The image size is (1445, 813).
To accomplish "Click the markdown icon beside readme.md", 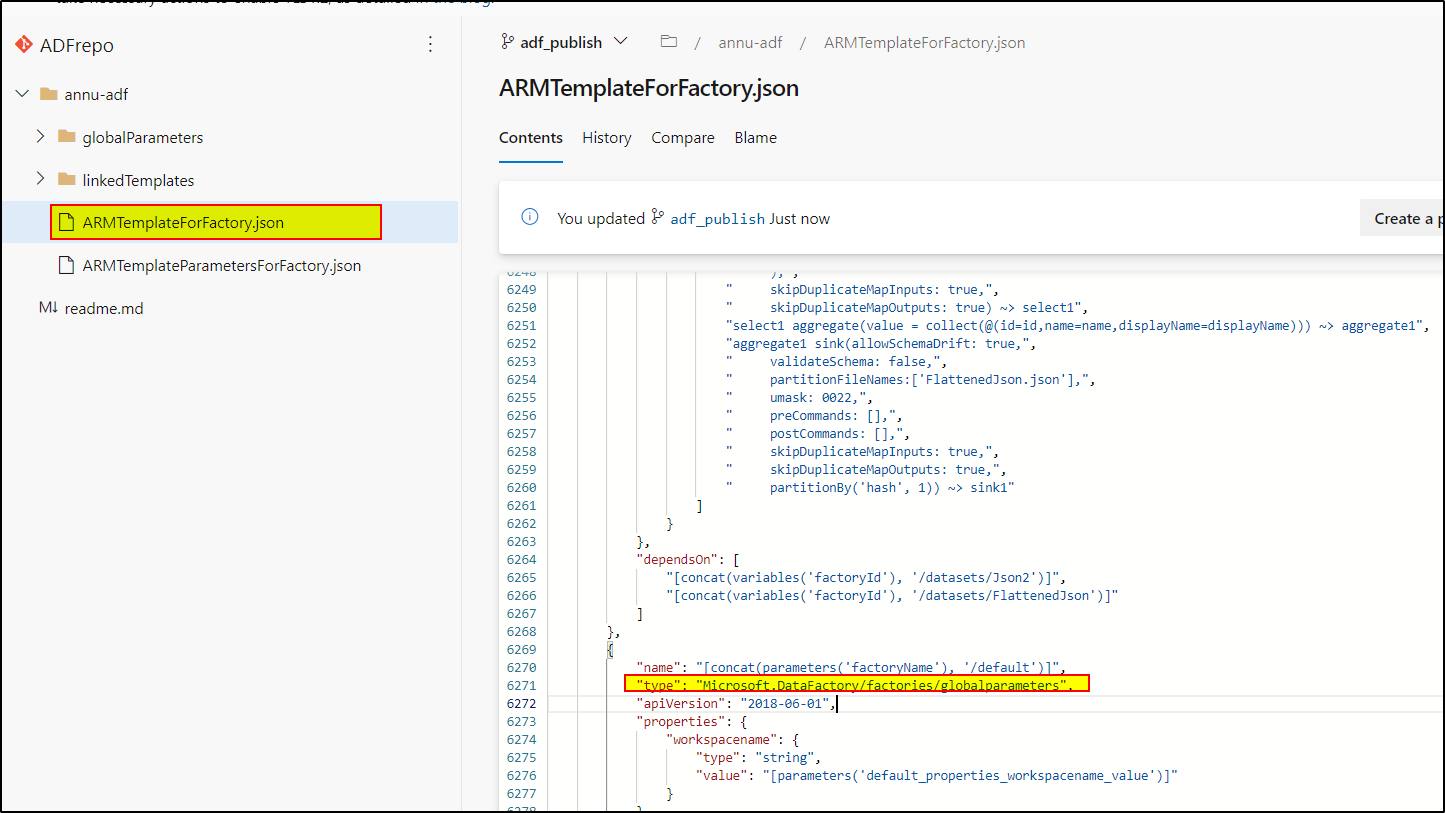I will (x=48, y=308).
